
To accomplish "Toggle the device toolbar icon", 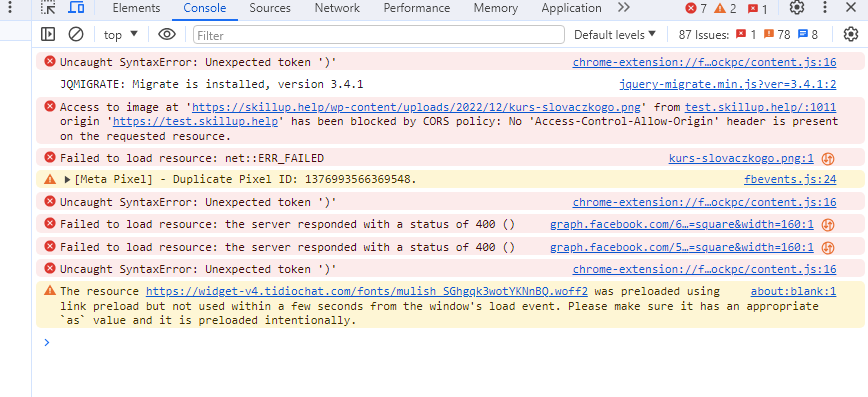I will click(x=76, y=8).
